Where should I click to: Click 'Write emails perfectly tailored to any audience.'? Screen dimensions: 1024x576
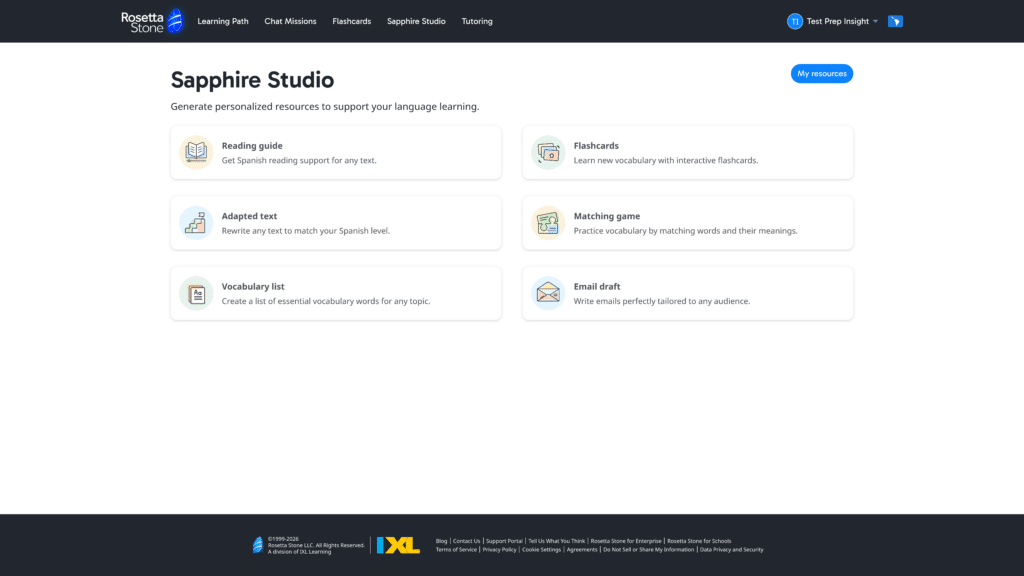point(662,302)
